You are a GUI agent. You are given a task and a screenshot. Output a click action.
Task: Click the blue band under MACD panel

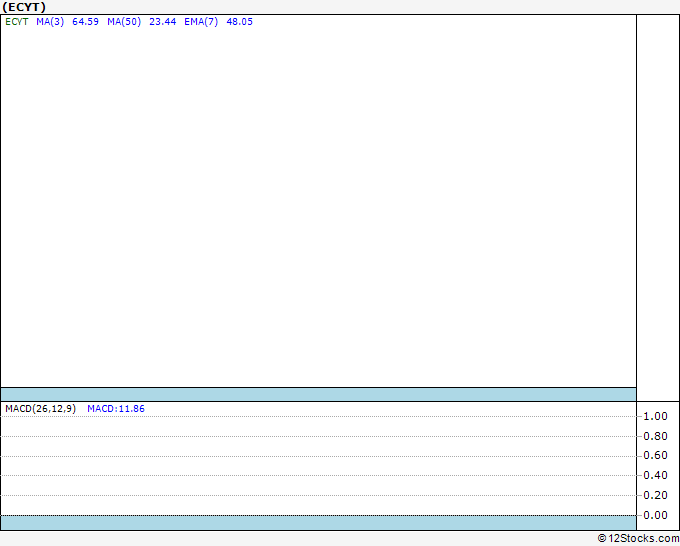(x=318, y=523)
